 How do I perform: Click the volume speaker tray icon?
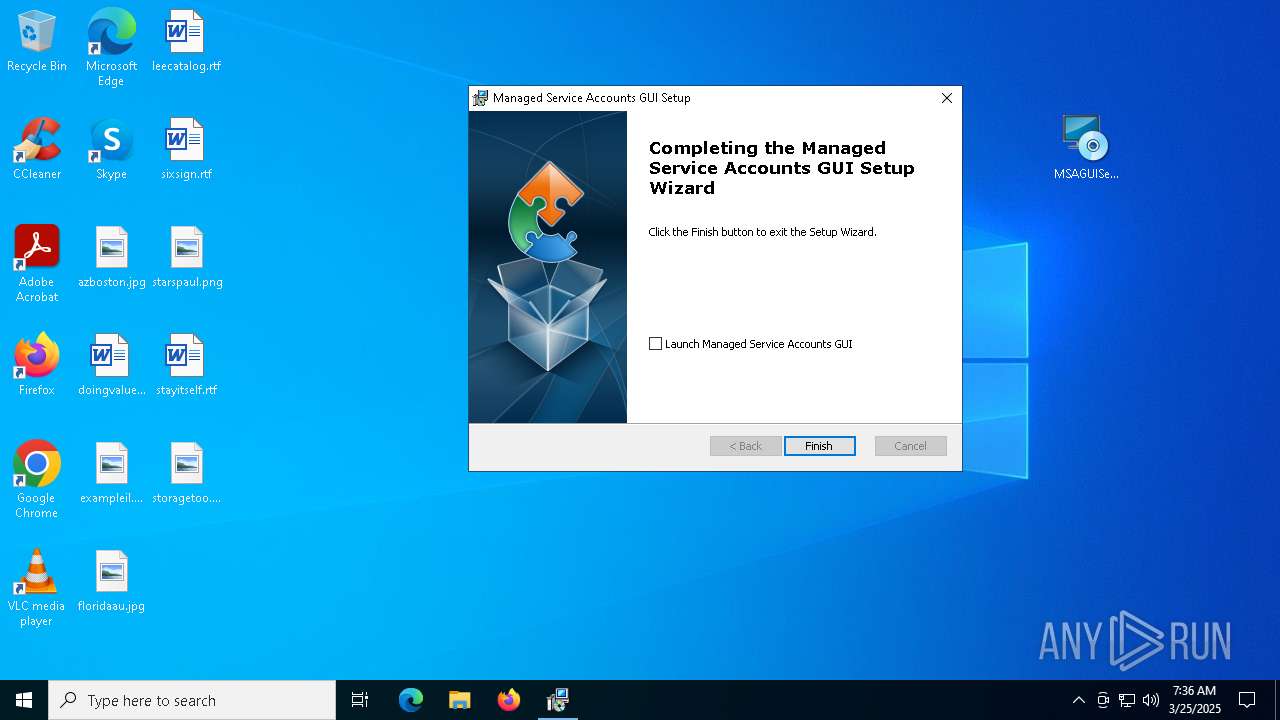1151,700
